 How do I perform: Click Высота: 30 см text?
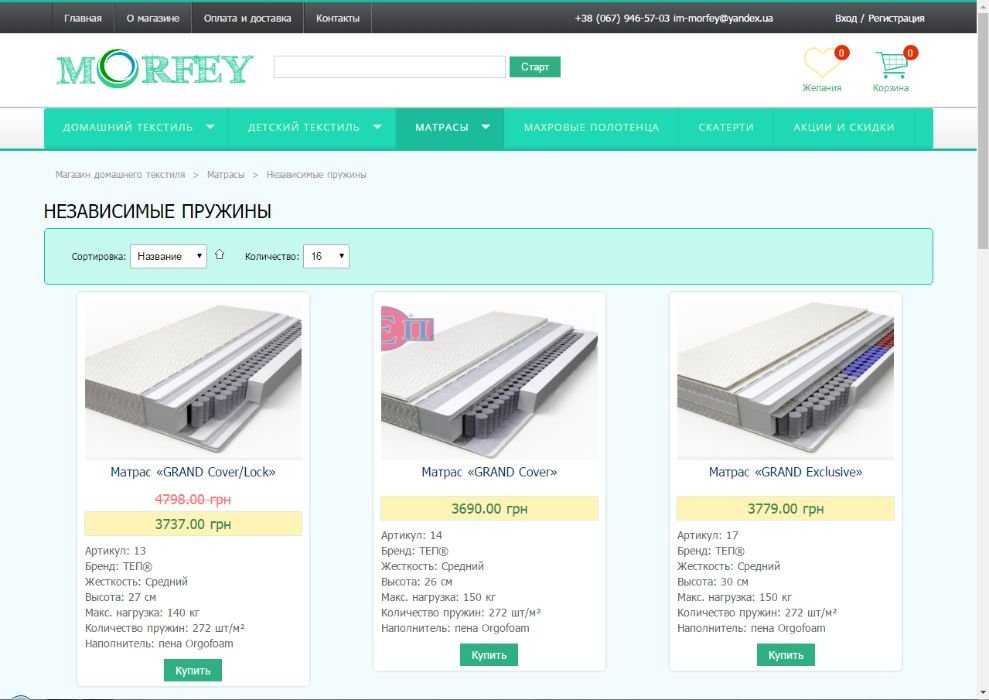click(713, 581)
